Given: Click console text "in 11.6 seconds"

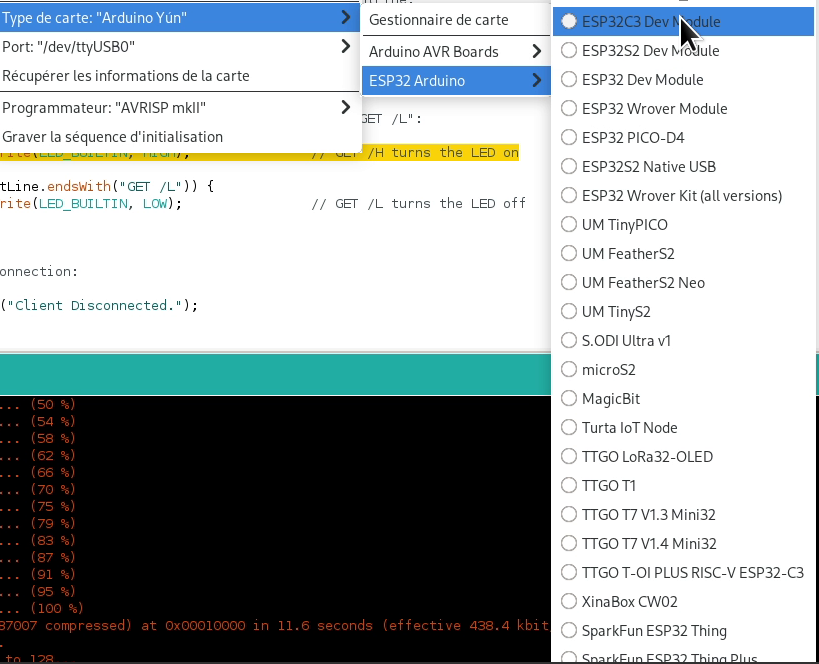Looking at the screenshot, I should coord(313,625).
